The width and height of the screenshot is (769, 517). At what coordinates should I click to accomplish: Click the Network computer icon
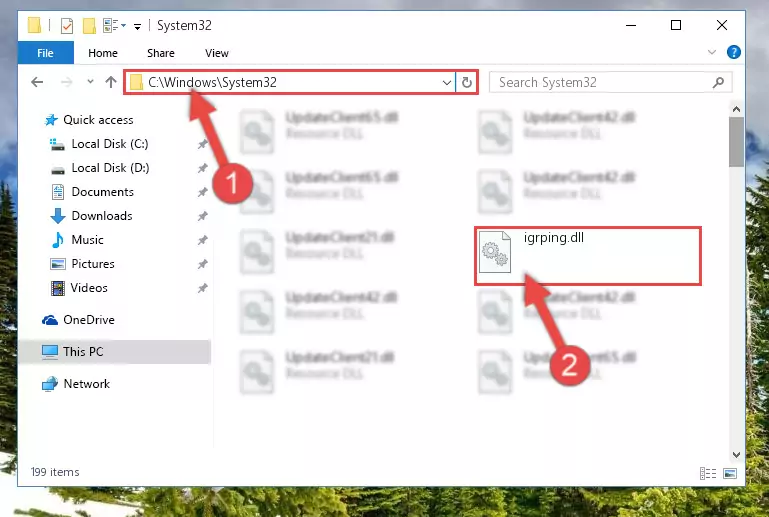click(x=50, y=384)
